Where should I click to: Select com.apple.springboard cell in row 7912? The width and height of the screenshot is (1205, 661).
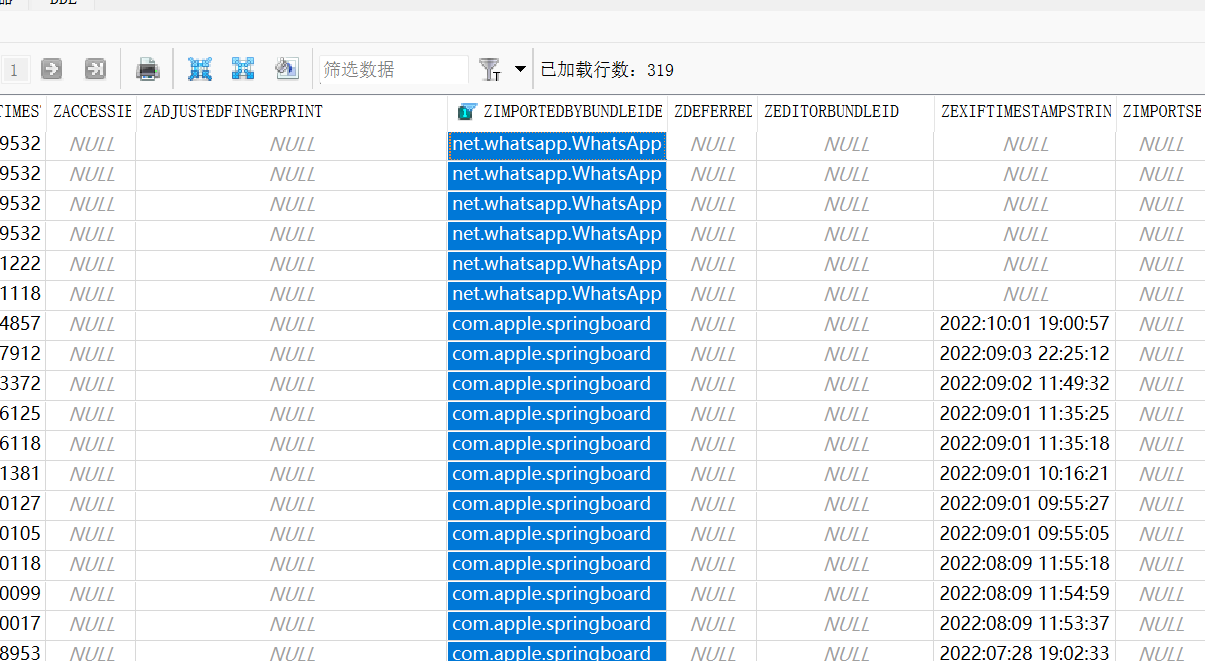tap(557, 354)
